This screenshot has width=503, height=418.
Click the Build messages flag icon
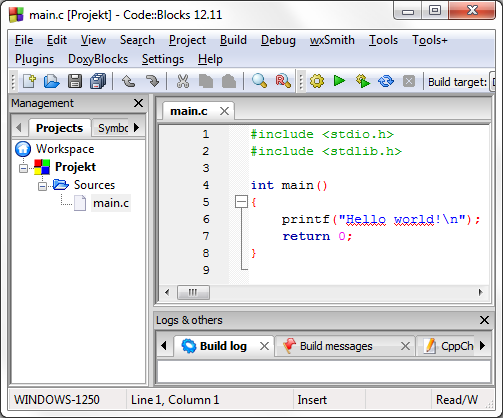[x=289, y=346]
